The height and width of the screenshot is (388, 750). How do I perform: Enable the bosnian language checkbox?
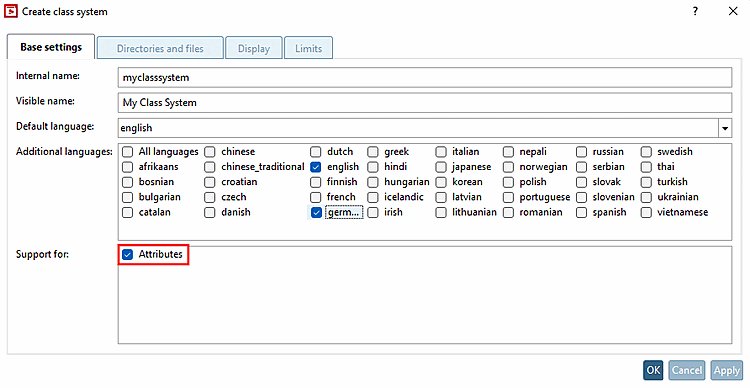tap(127, 182)
